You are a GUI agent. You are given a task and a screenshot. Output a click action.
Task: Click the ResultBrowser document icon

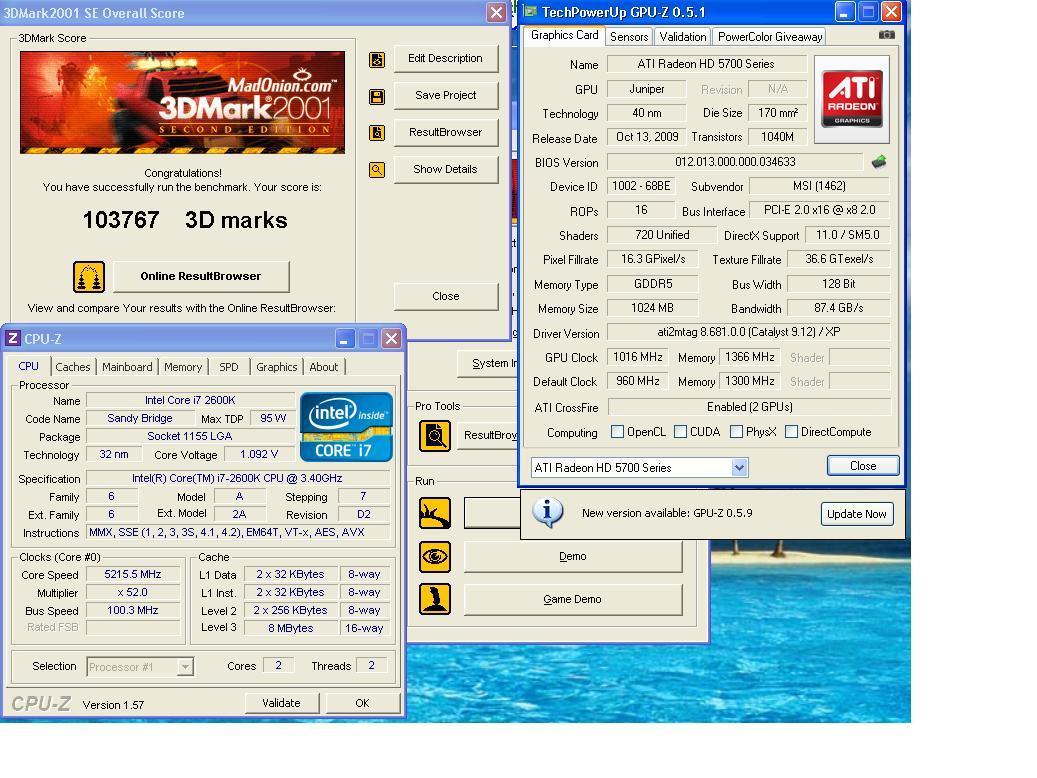tap(377, 133)
